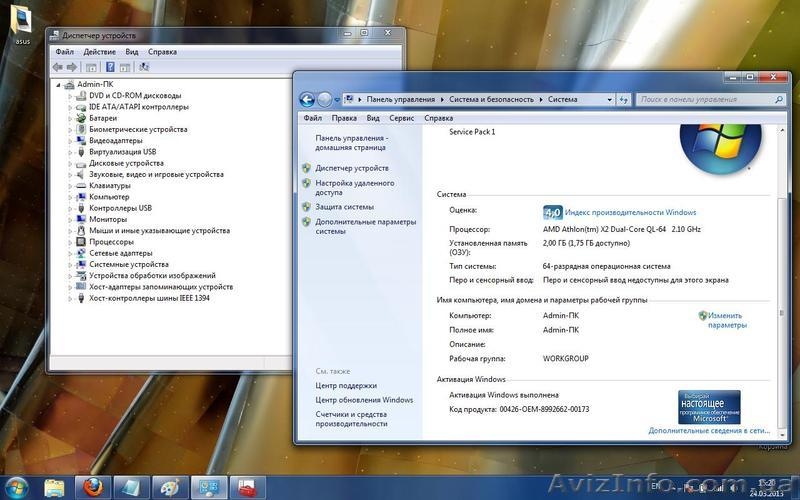Click the shield icon beside Изменить параметры
This screenshot has width=800, height=500.
tap(703, 315)
